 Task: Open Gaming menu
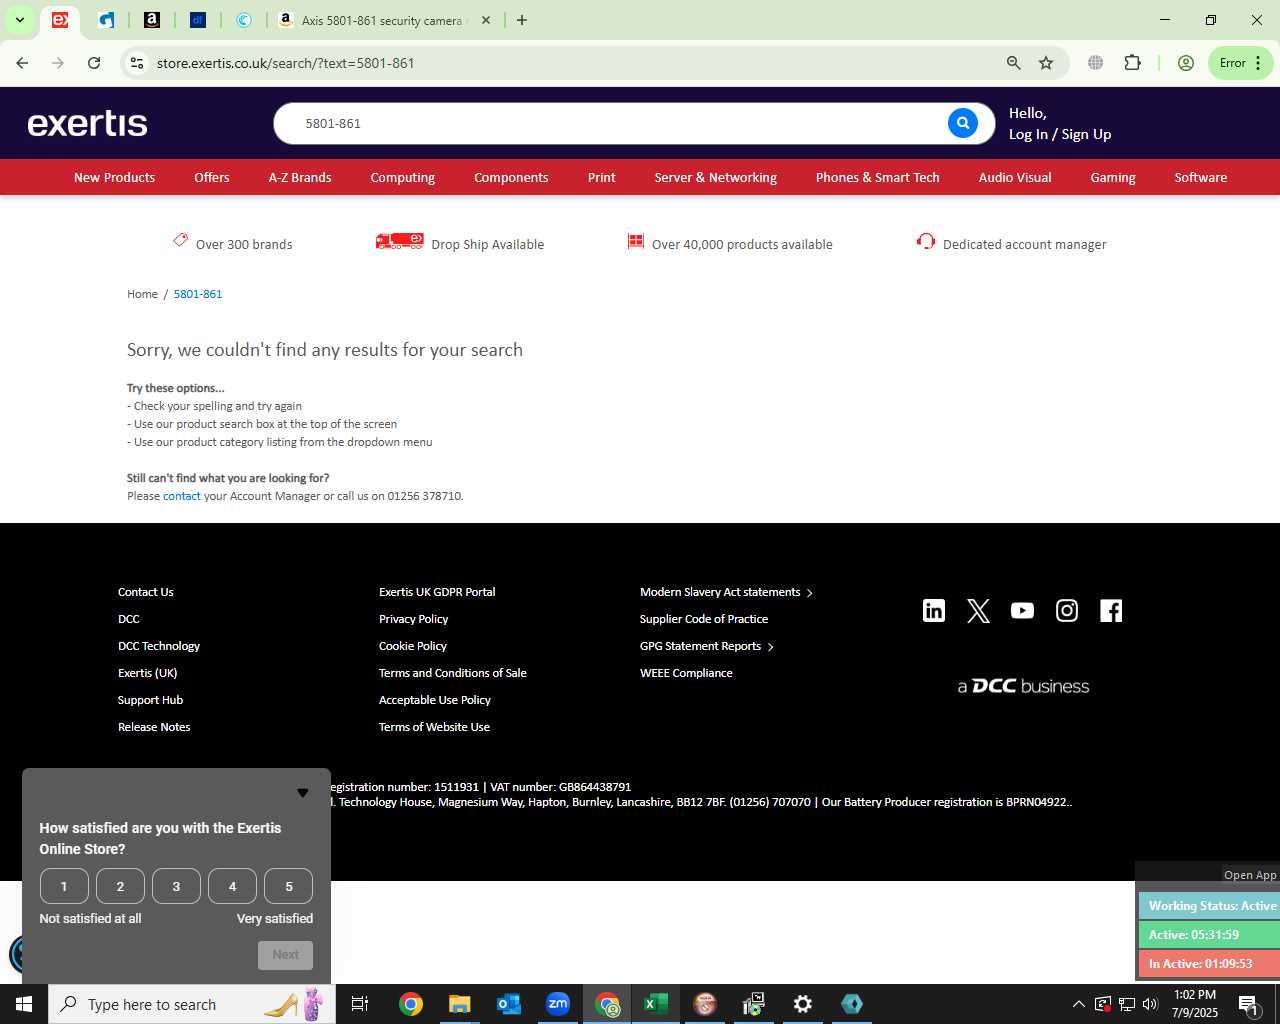point(1113,177)
